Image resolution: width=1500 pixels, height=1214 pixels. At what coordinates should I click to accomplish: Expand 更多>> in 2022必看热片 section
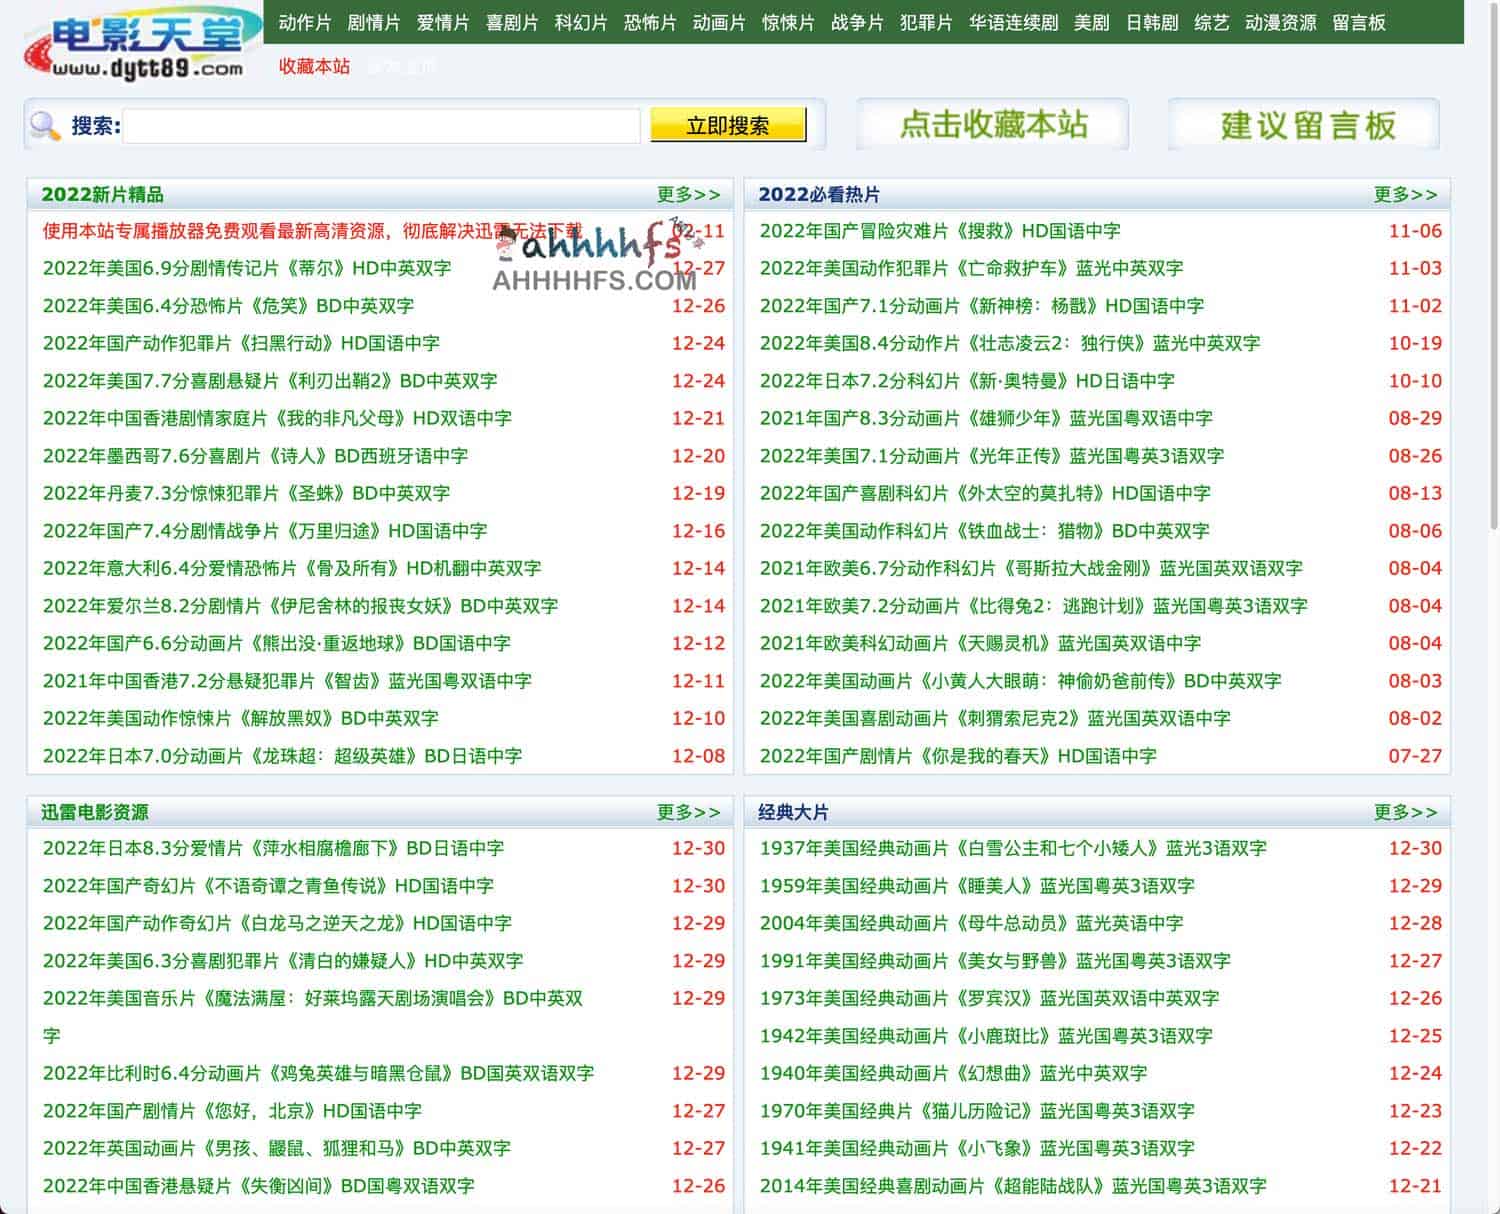point(1405,194)
